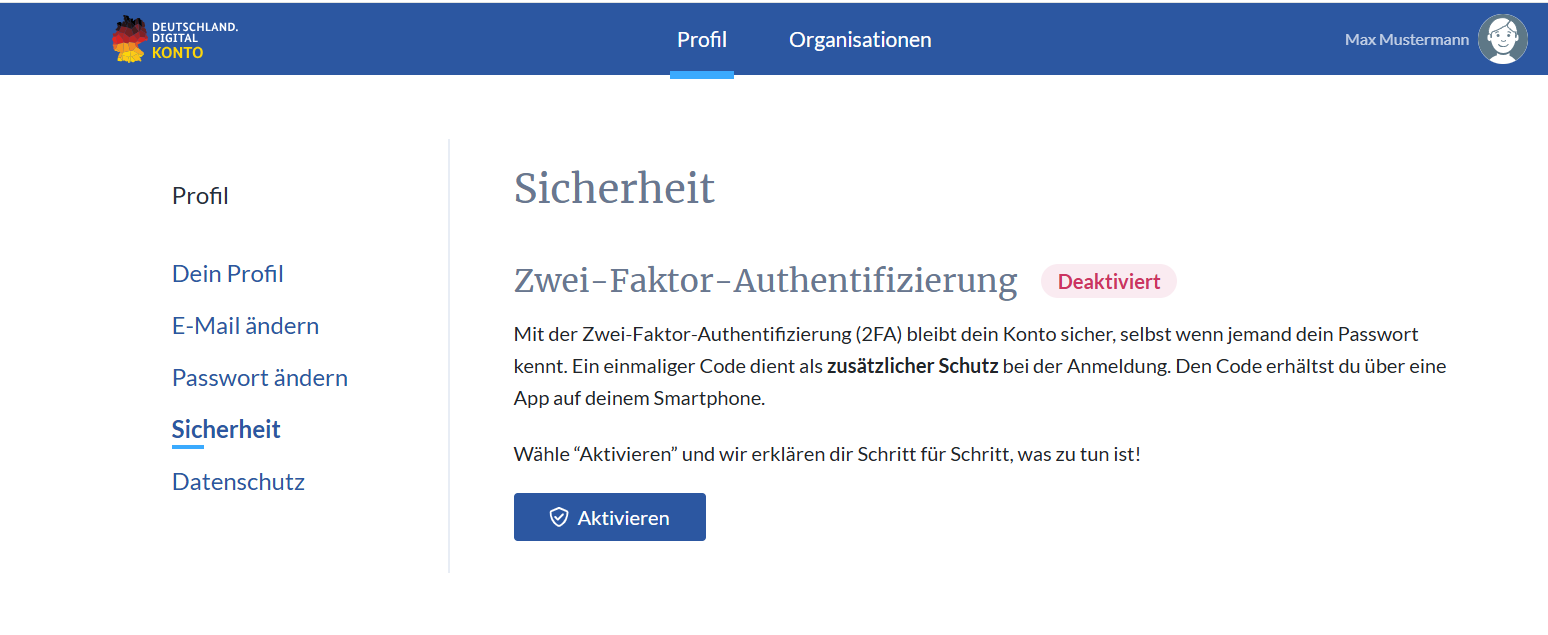Click the Deutschland.Digital Konto logo text
The width and height of the screenshot is (1548, 635).
pos(195,40)
